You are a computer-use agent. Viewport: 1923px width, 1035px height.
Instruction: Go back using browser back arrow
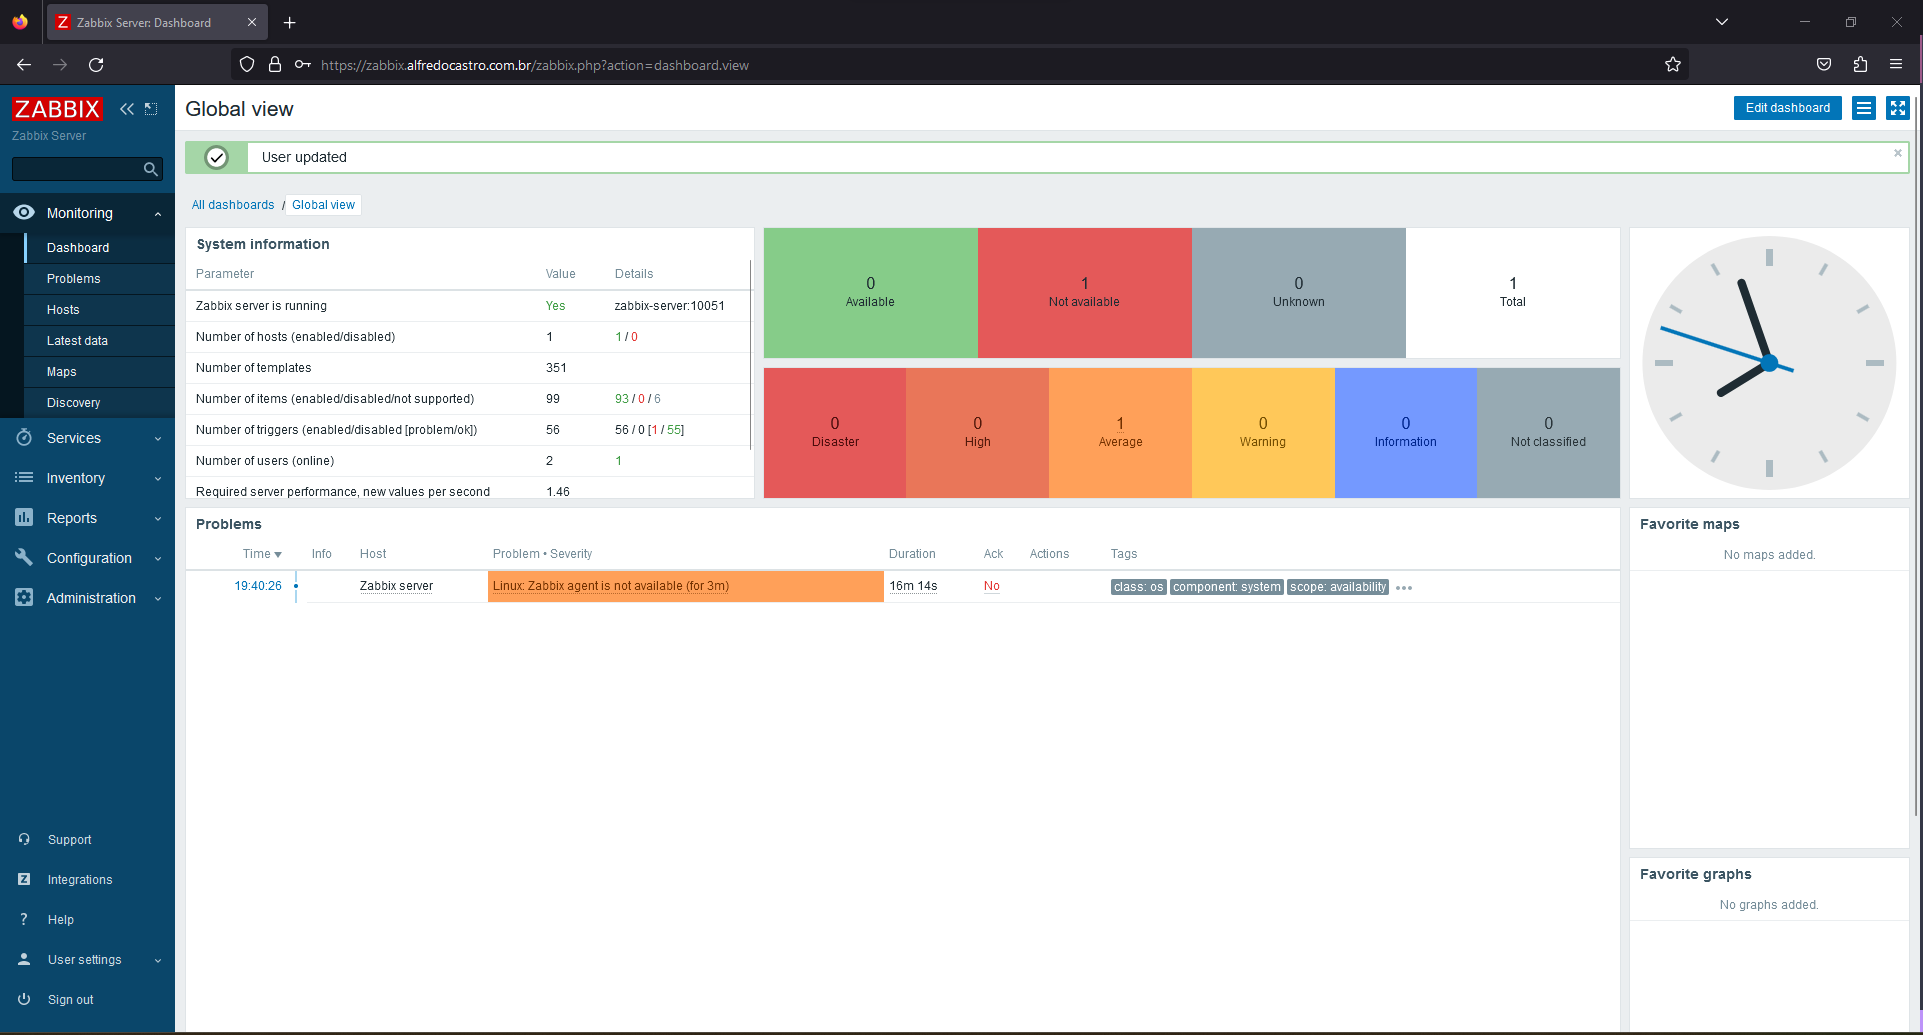click(24, 65)
